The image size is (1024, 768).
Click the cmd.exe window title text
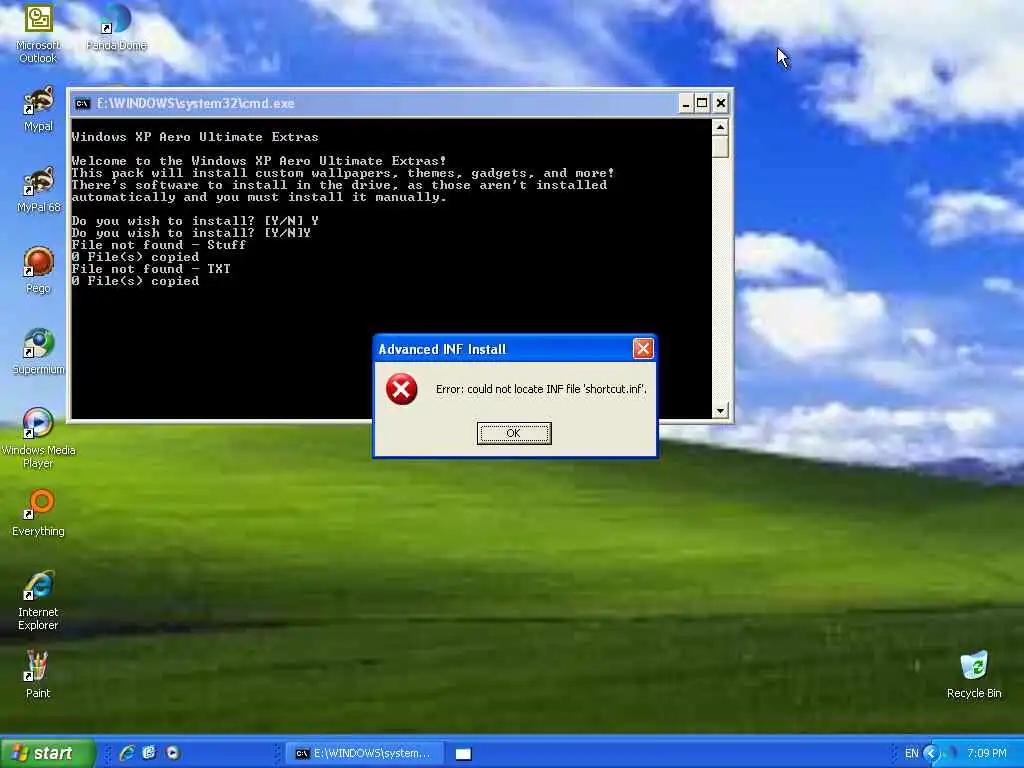pos(196,103)
